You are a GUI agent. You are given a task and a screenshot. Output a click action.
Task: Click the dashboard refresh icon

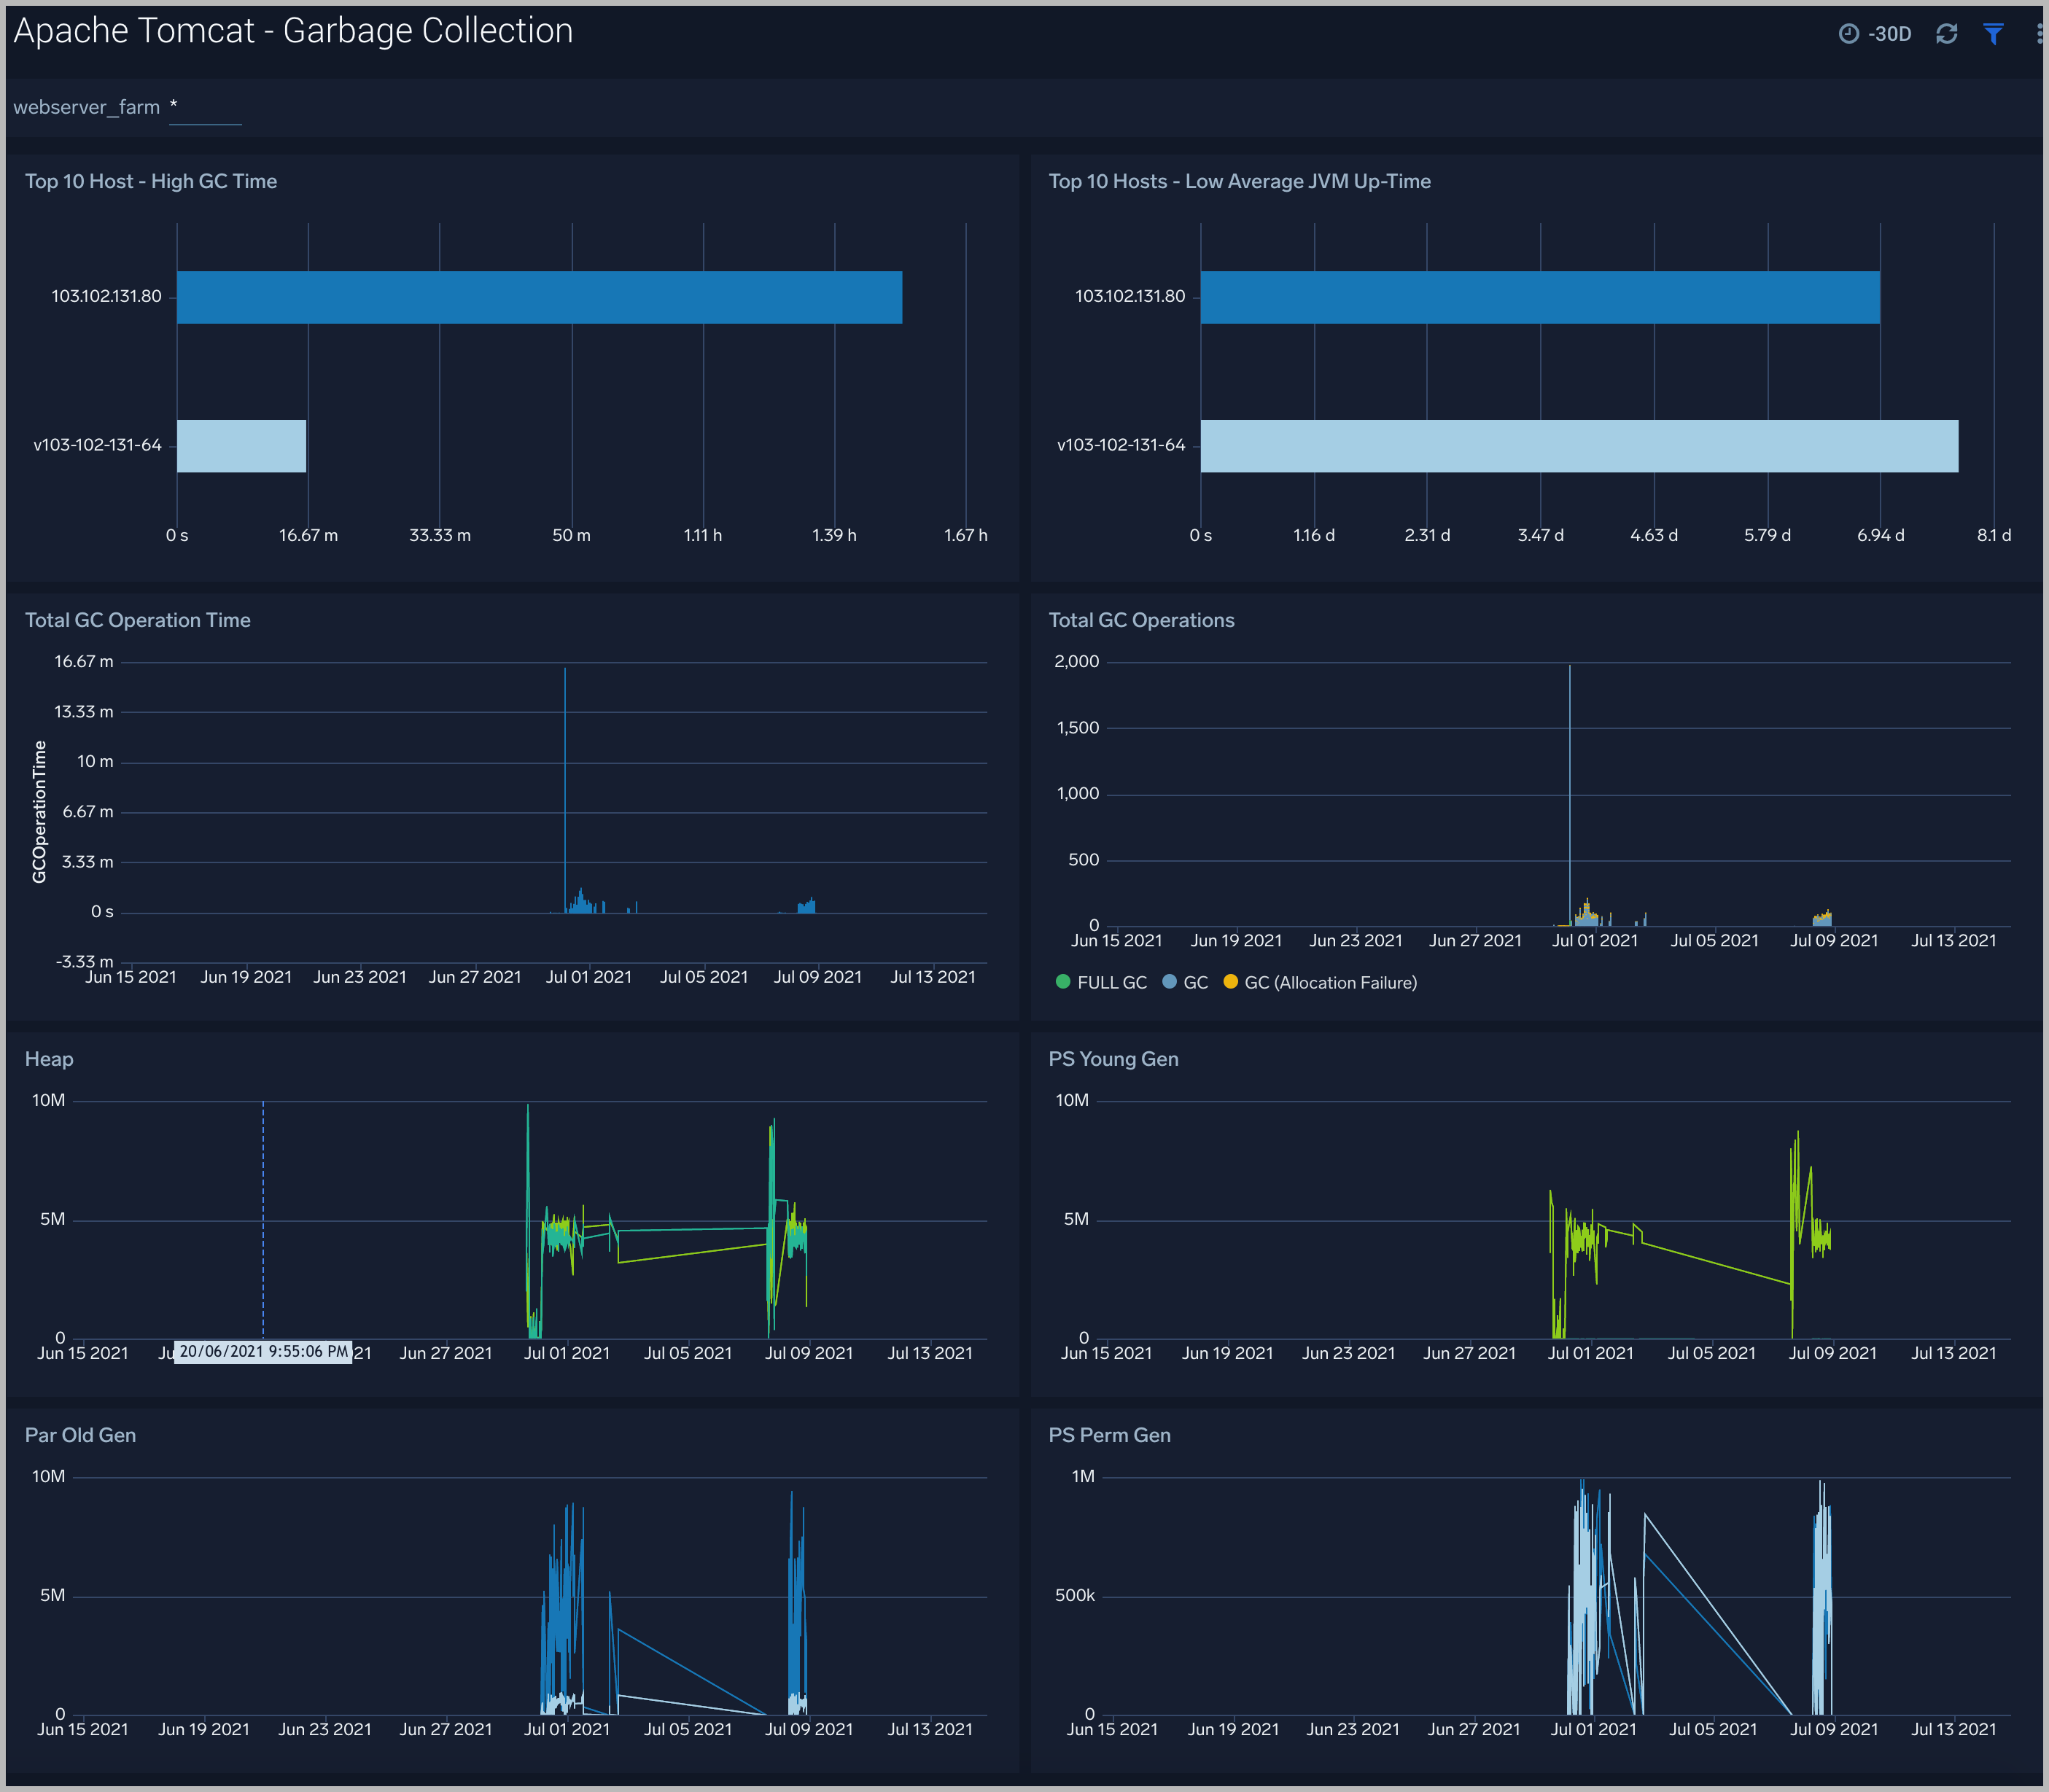click(1945, 34)
